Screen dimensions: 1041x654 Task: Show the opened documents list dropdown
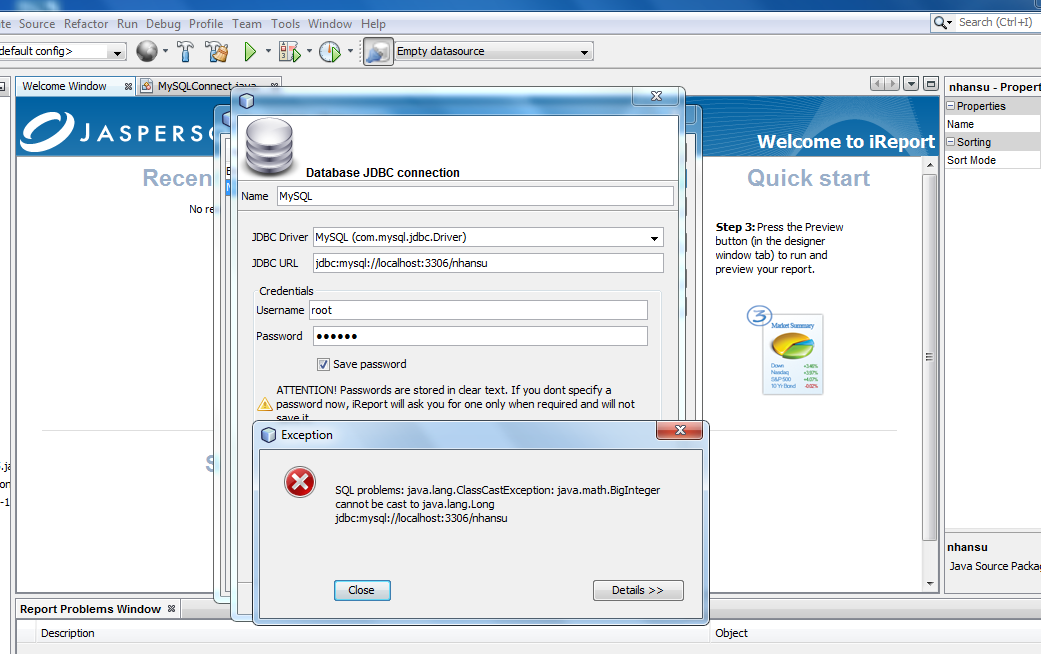[x=912, y=84]
